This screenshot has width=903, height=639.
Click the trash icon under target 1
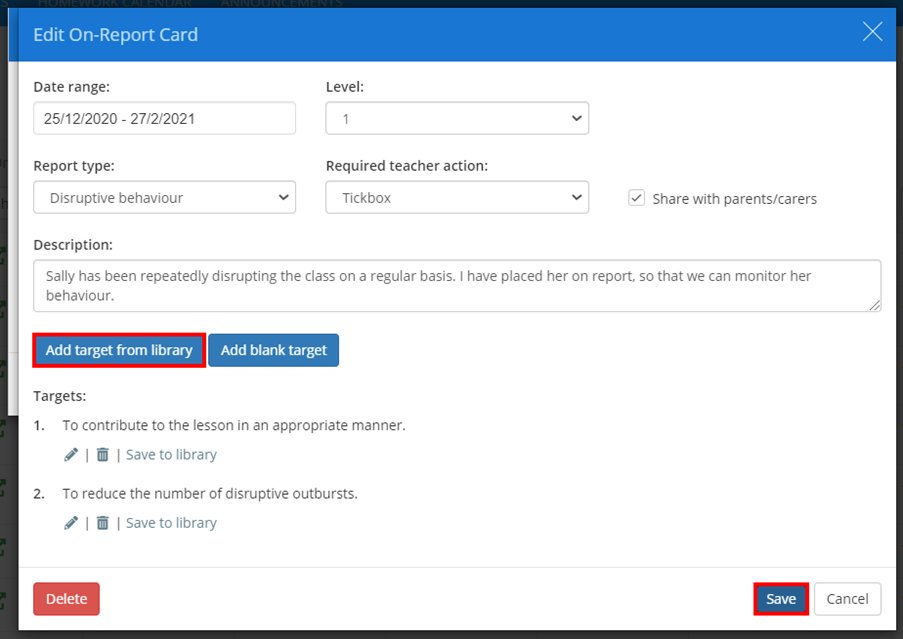coord(101,454)
